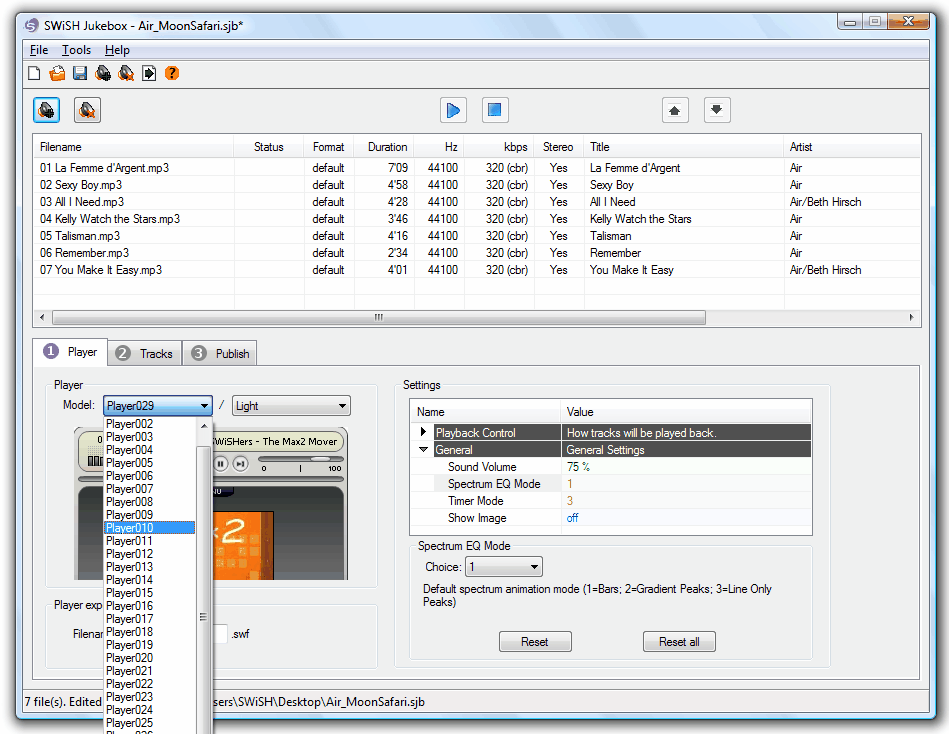The image size is (949, 734).
Task: Open the Tools menu
Action: pos(76,50)
